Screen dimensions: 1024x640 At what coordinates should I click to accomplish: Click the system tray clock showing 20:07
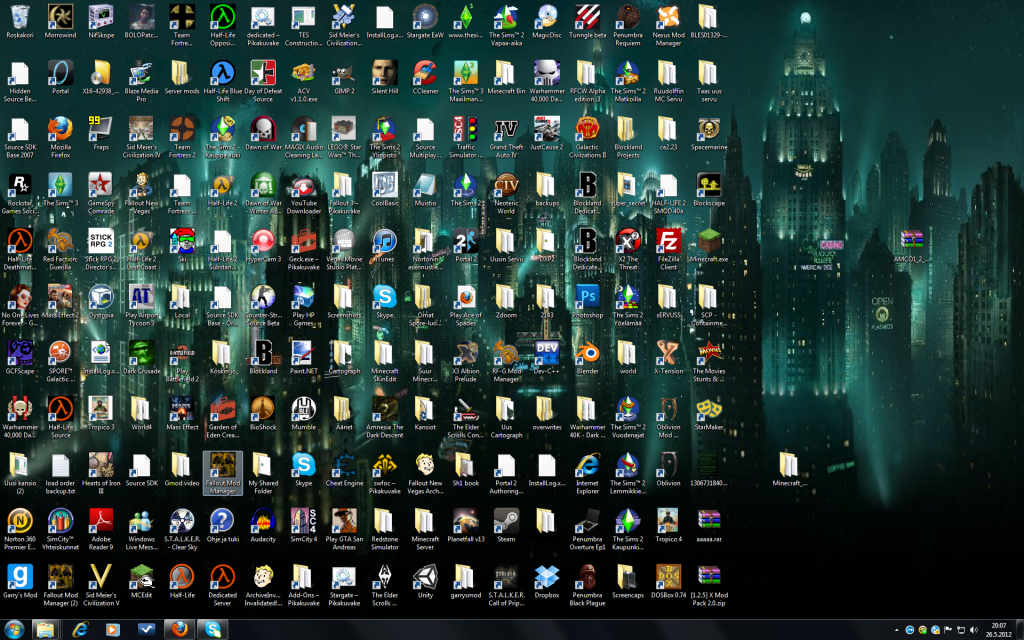(999, 630)
